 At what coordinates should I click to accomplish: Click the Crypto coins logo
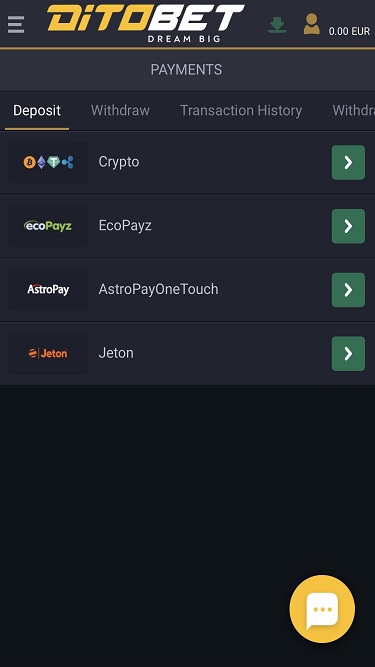pyautogui.click(x=48, y=162)
